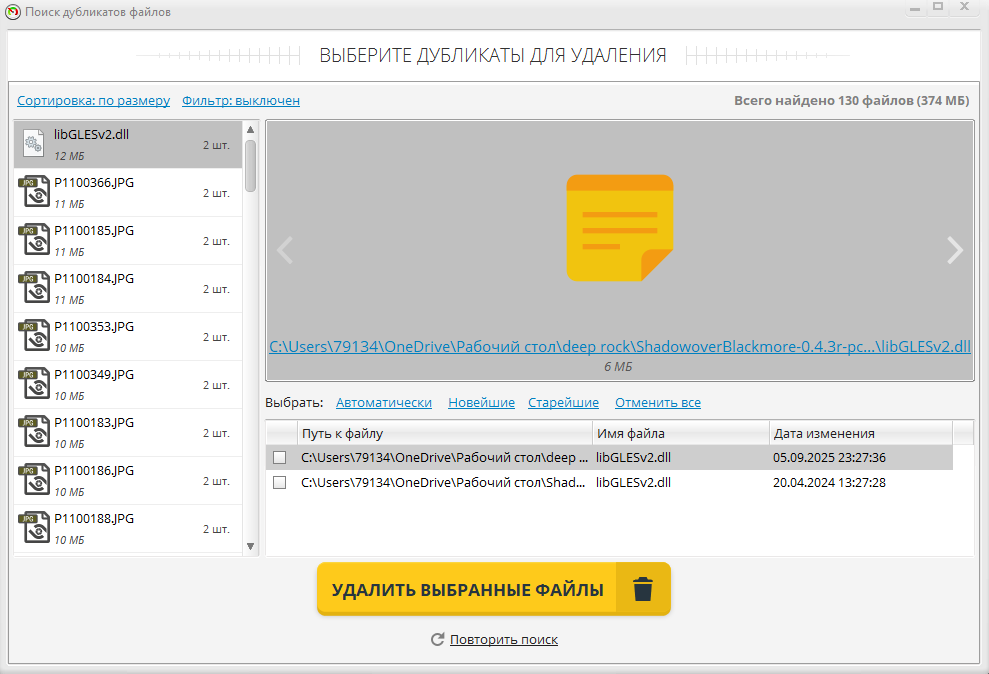
Task: Select the P1100186.JPG duplicate group
Action: (x=128, y=480)
